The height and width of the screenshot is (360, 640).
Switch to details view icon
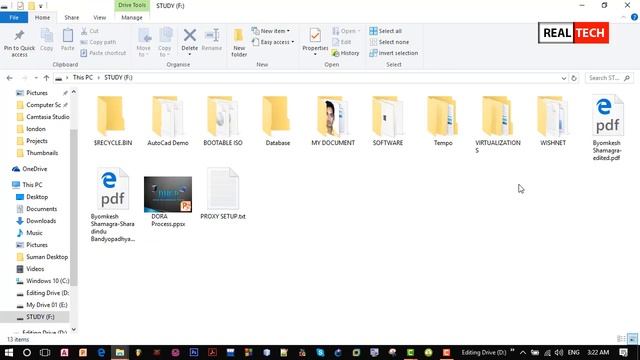click(621, 339)
